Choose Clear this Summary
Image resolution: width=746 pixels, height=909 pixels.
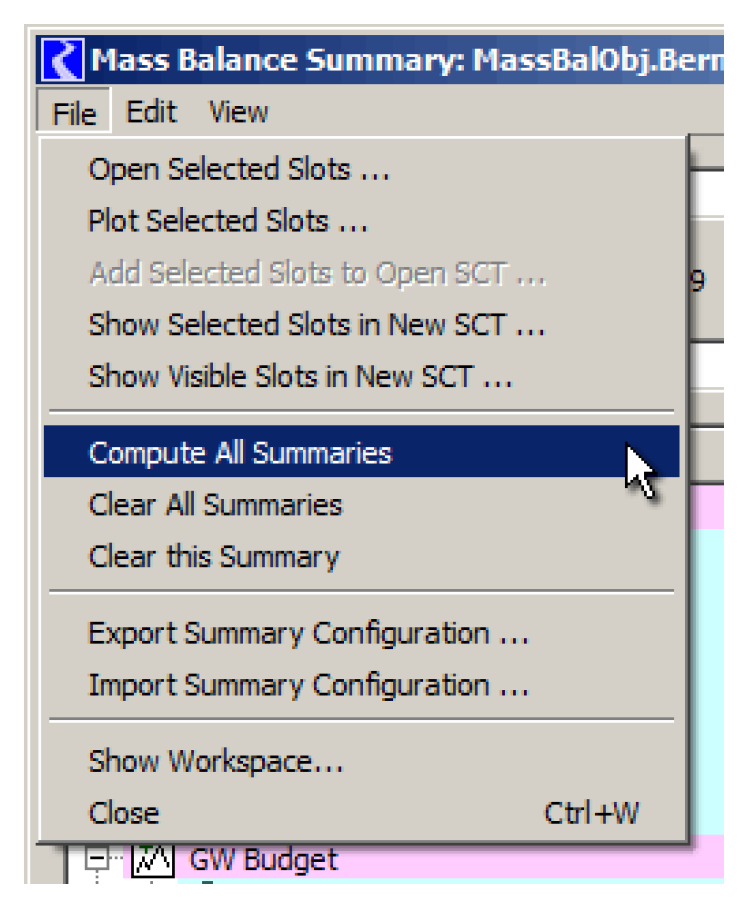coord(214,557)
